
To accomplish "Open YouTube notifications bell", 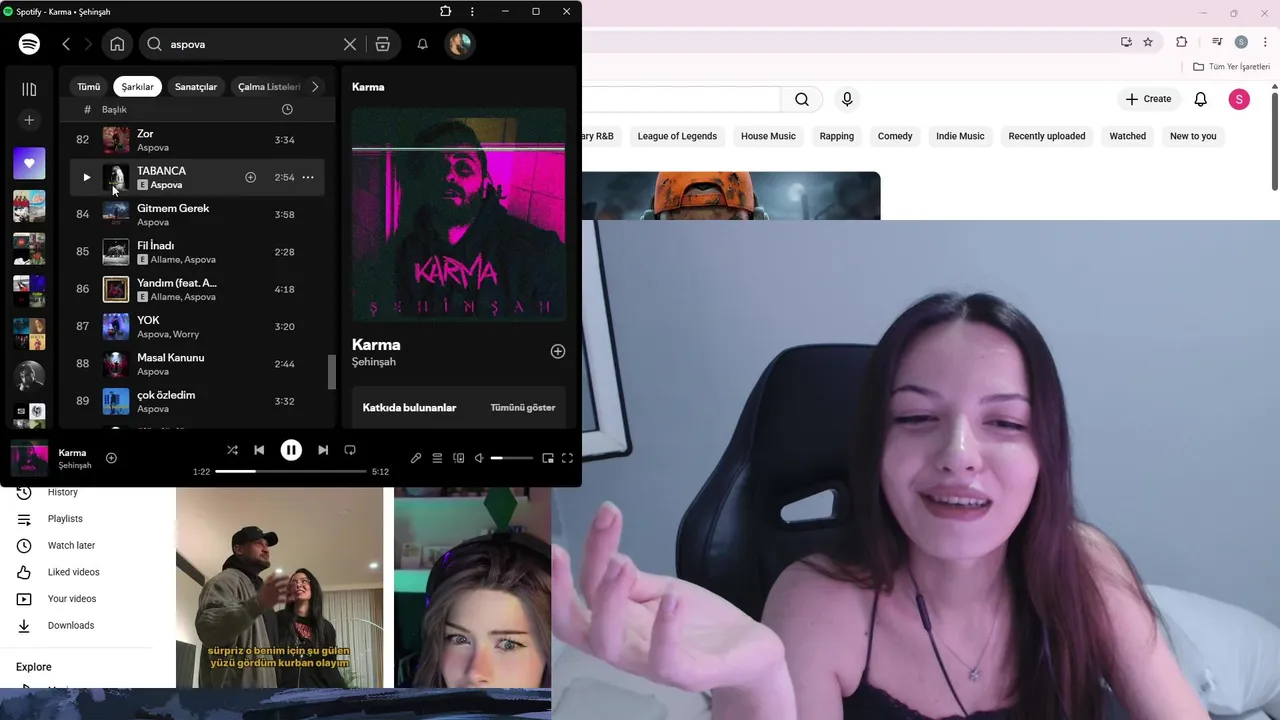I will coord(1201,99).
